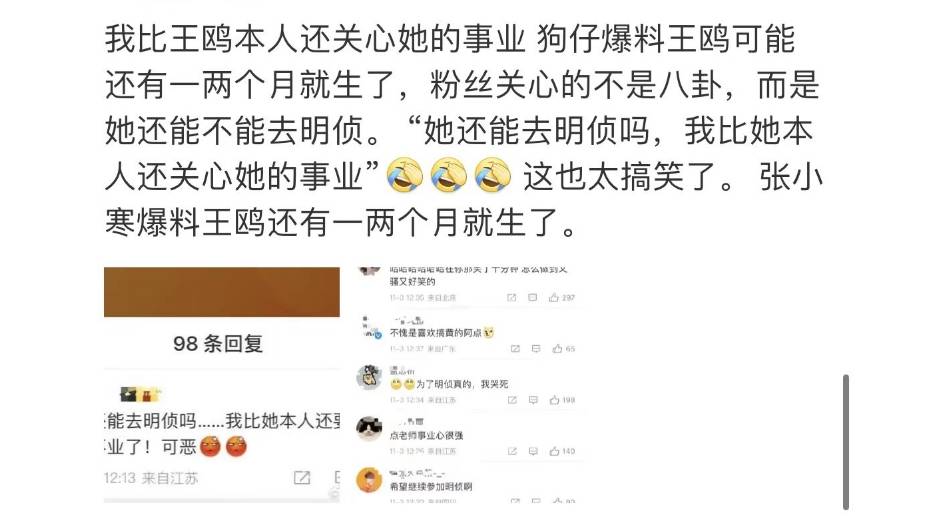932x522 pixels.
Task: Click the brown image banner in left screenshot
Action: click(222, 292)
